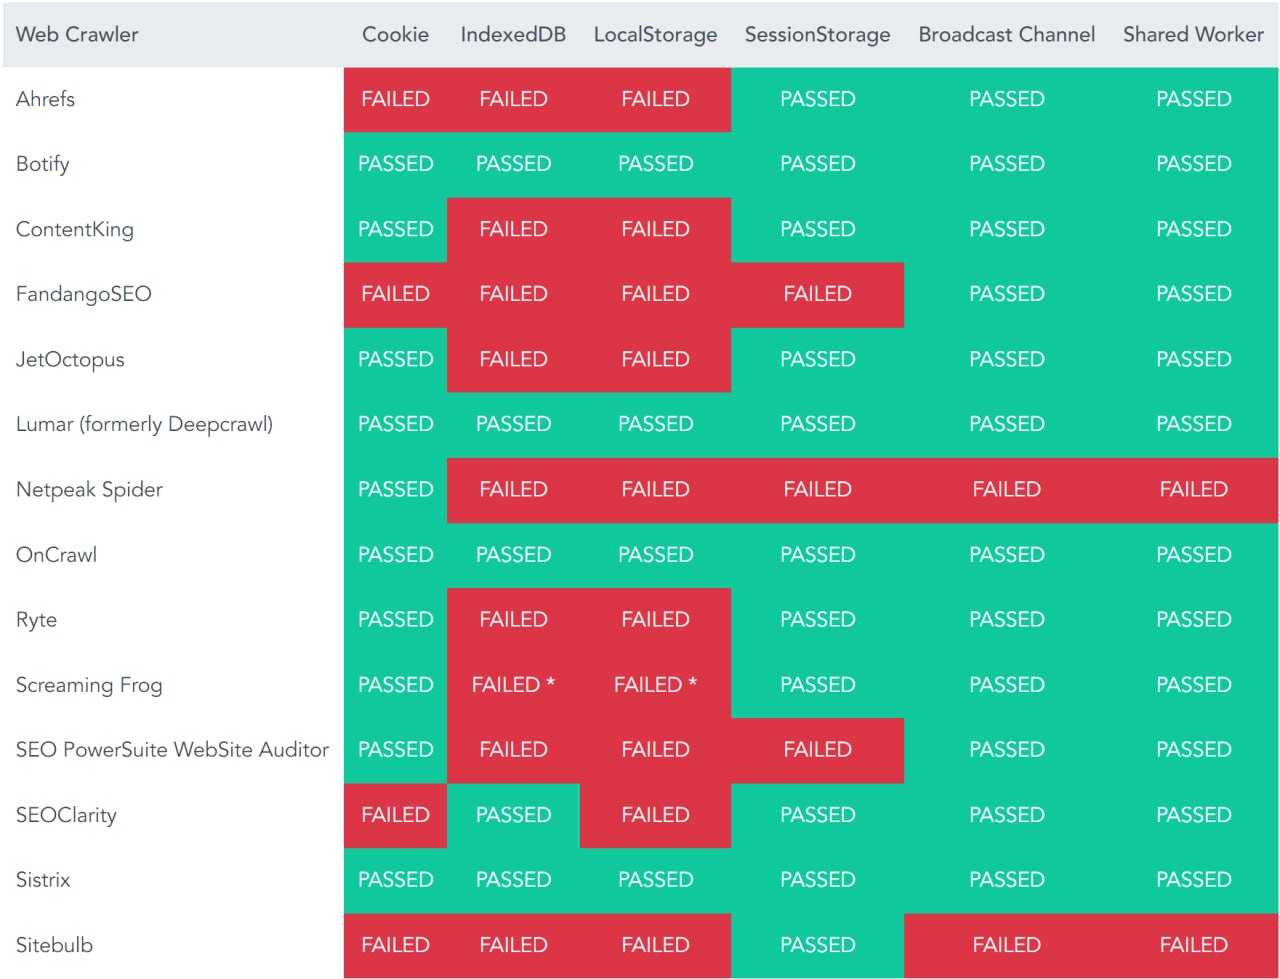Click OnCrawl LocalStorage PASSED cell

(655, 554)
